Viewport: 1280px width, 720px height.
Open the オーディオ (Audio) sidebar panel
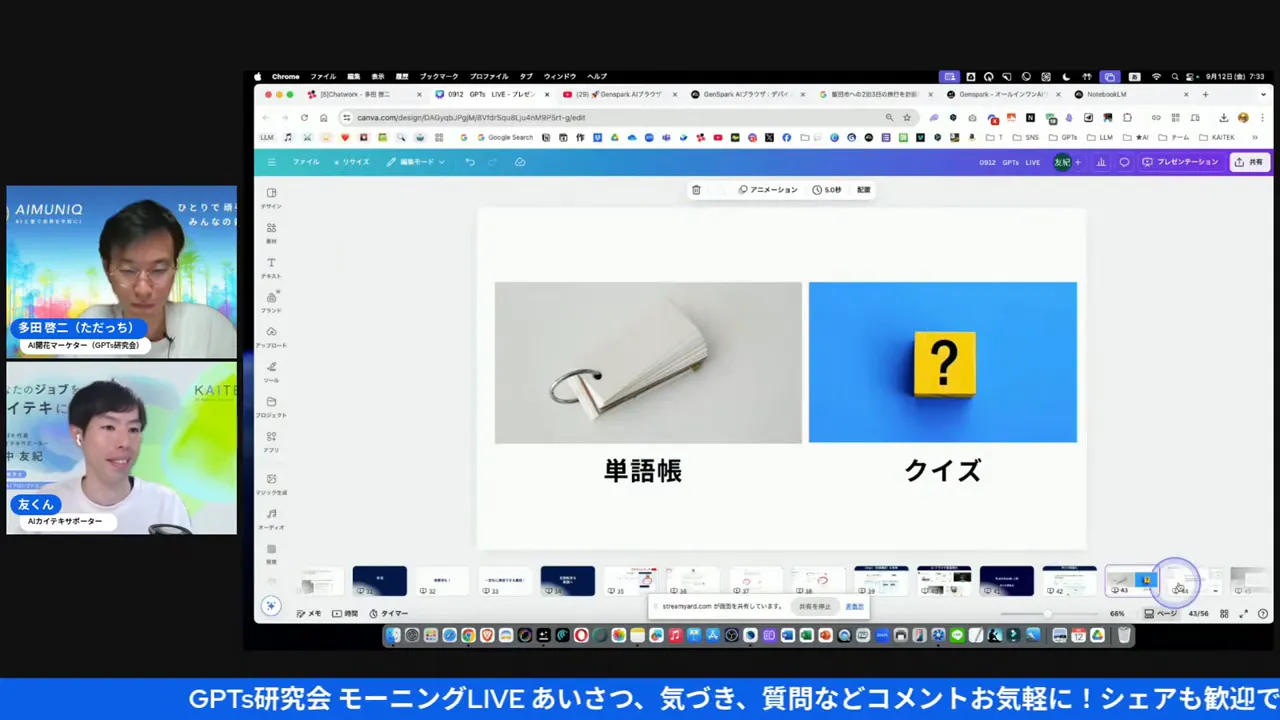(271, 518)
